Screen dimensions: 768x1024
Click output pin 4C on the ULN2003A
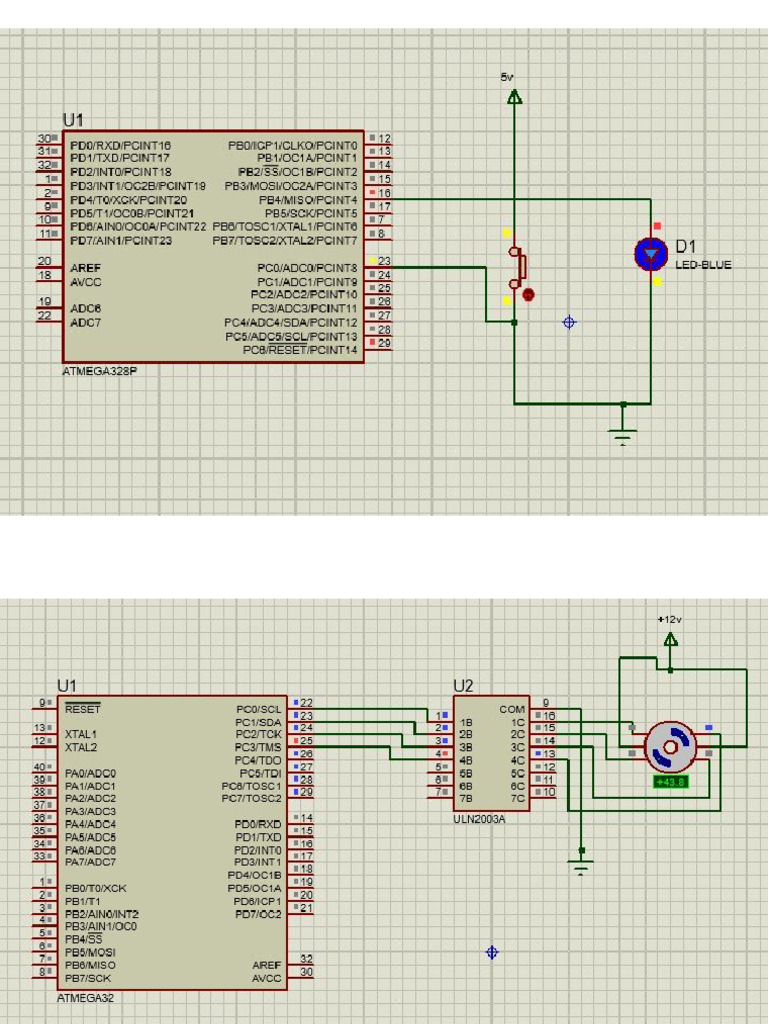coord(518,760)
